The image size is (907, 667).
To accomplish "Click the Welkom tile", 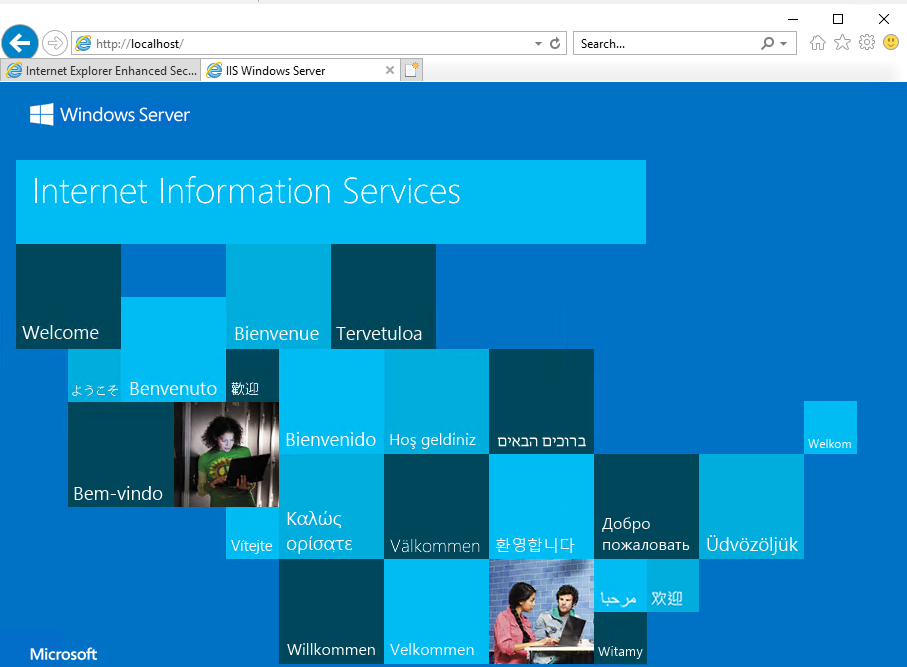I will [830, 428].
